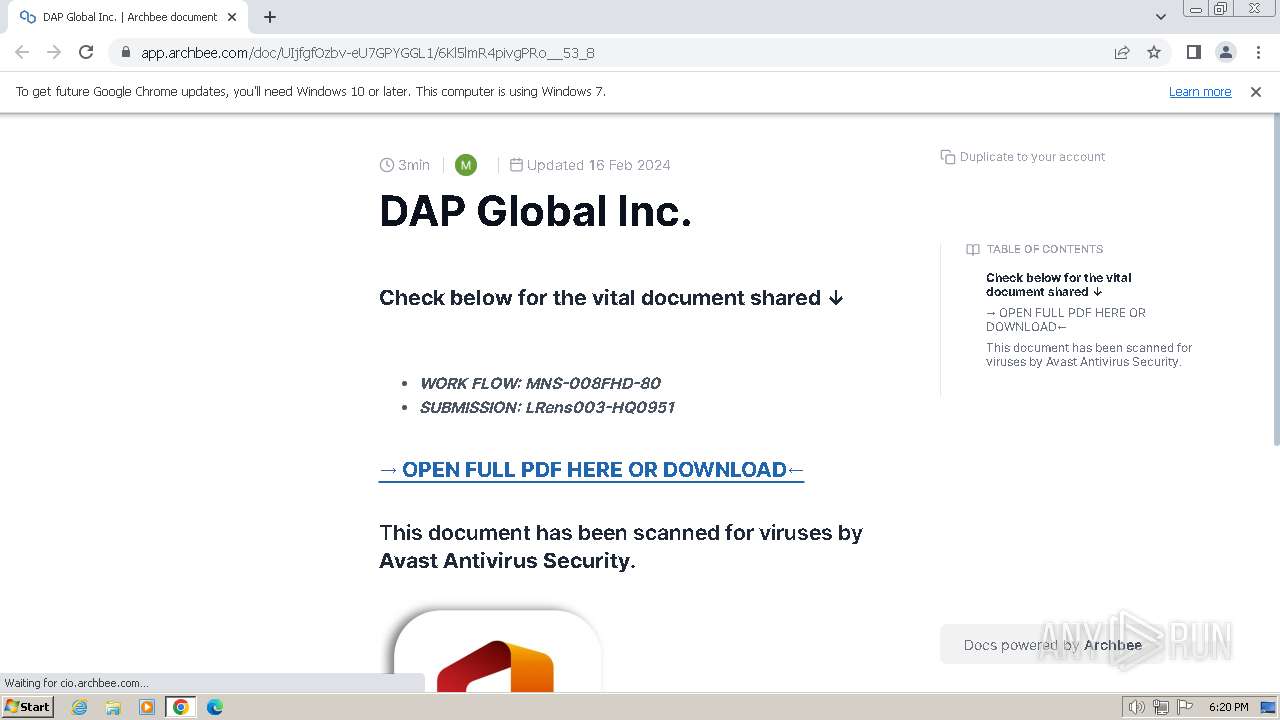The width and height of the screenshot is (1280, 720).
Task: Click the WORK FLOW: MNS-008FHD-80 line
Action: tap(540, 383)
